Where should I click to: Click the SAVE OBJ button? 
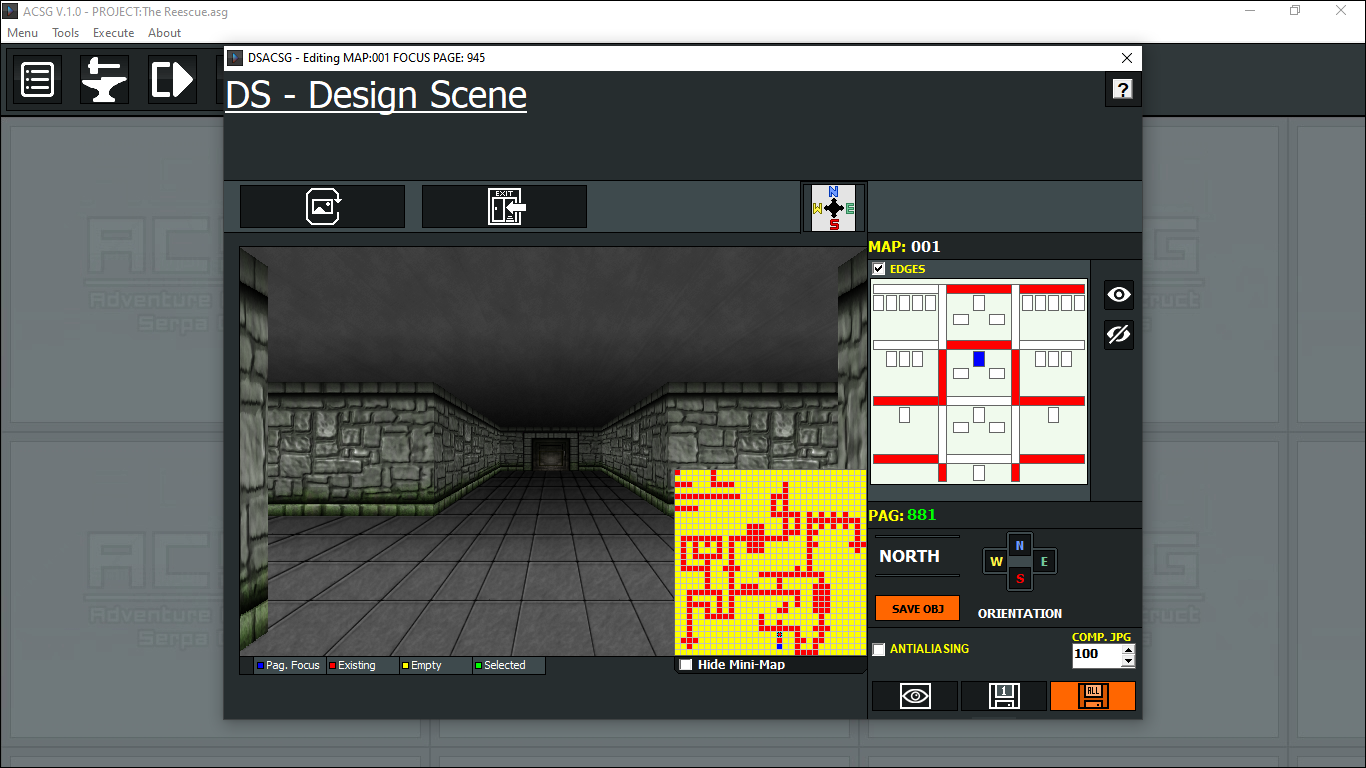tap(917, 608)
